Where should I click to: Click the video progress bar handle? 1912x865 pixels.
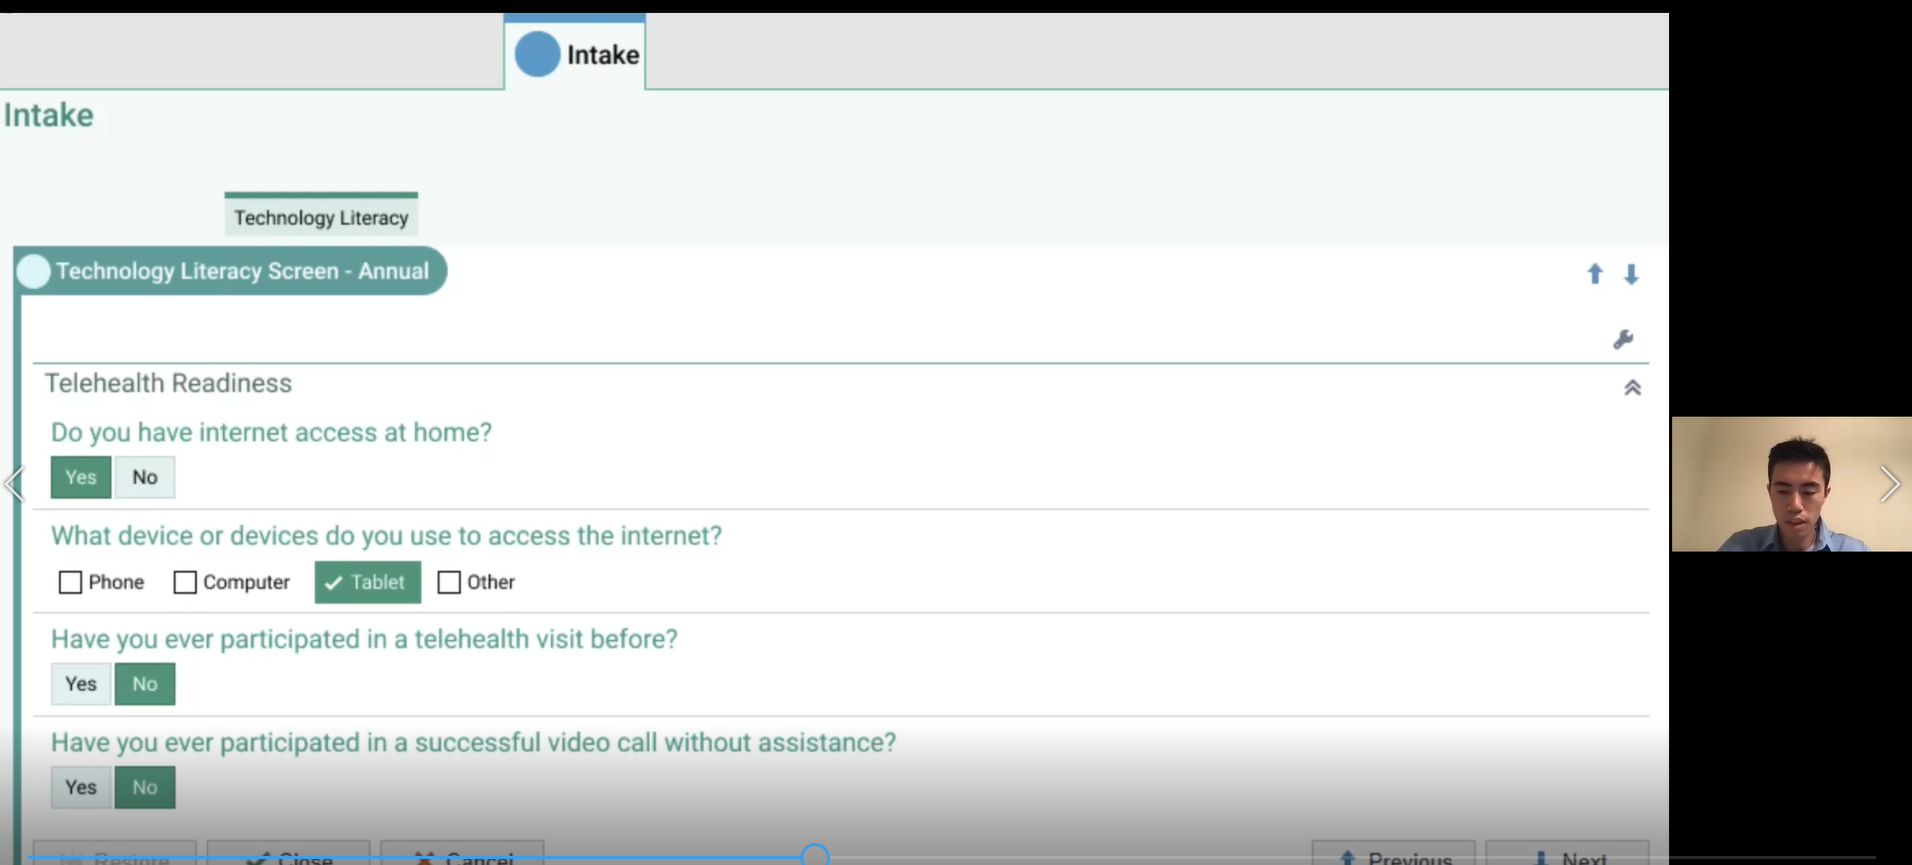coord(815,855)
